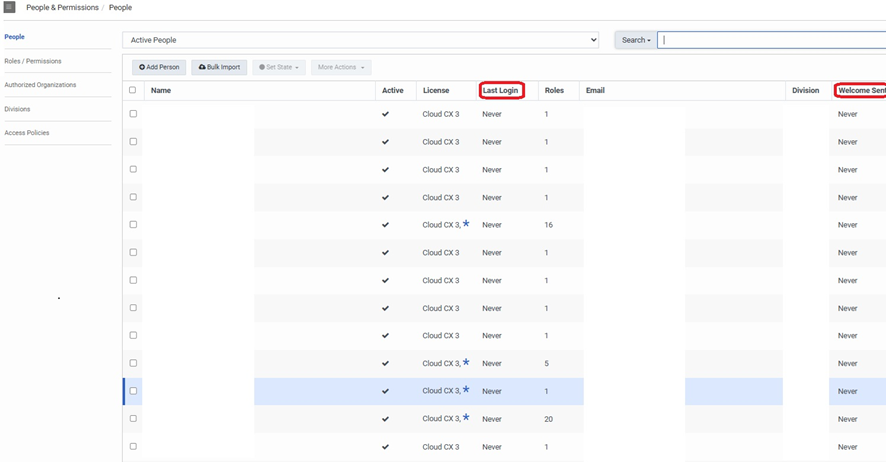Open Authorized Organizations in the sidebar
886x462 pixels.
click(x=40, y=85)
